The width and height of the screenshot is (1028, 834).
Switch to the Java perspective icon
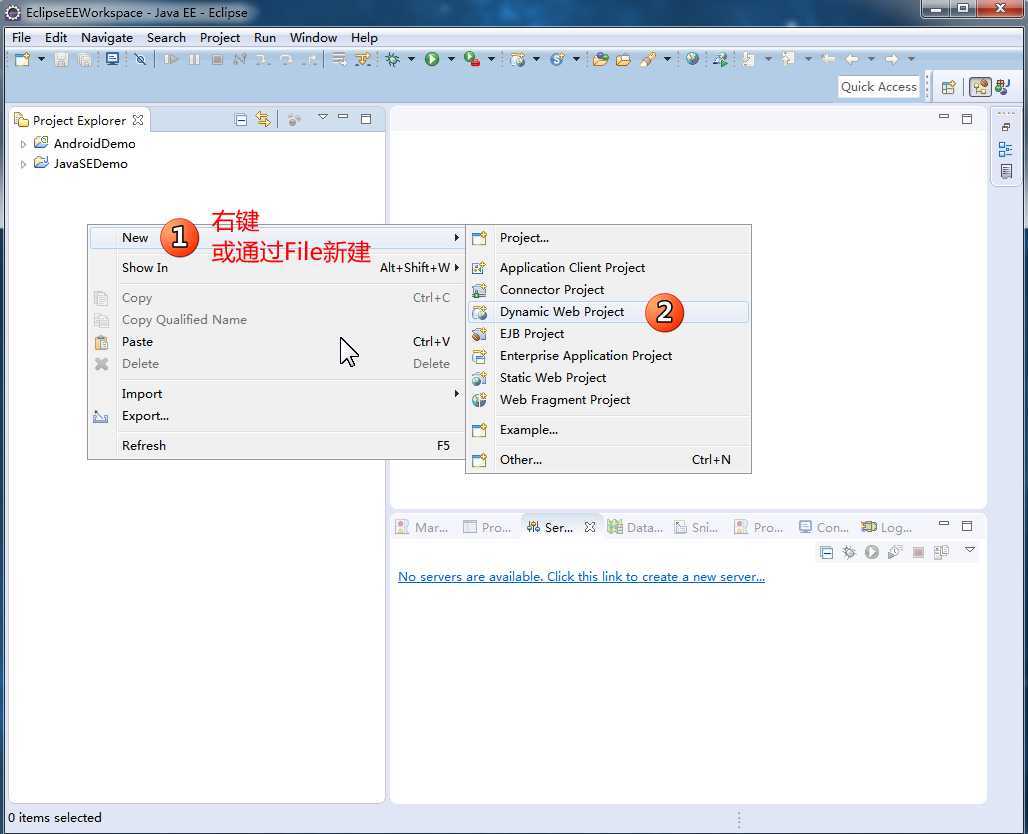point(1002,87)
